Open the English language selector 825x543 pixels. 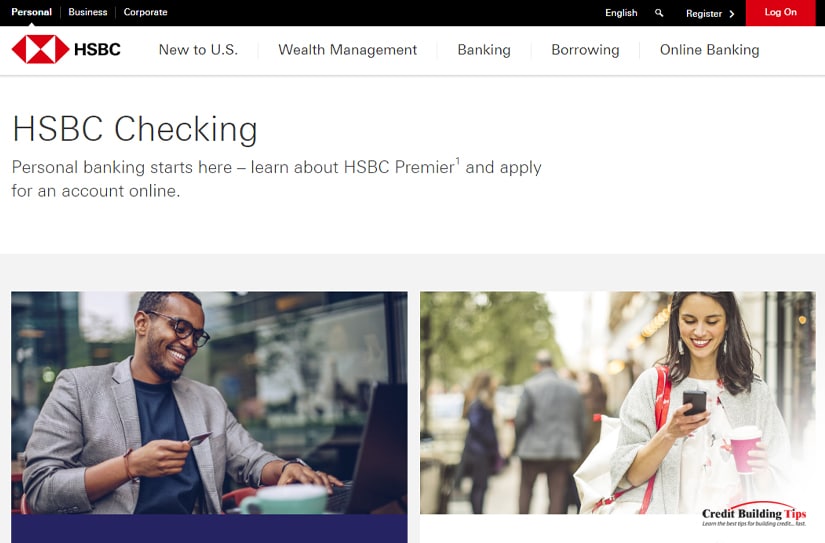[621, 13]
